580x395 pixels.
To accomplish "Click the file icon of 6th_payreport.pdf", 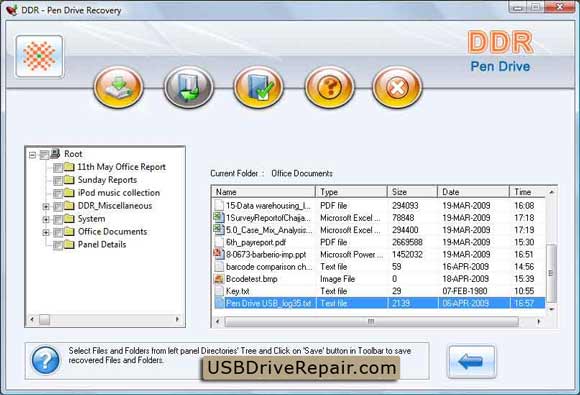I will click(219, 242).
